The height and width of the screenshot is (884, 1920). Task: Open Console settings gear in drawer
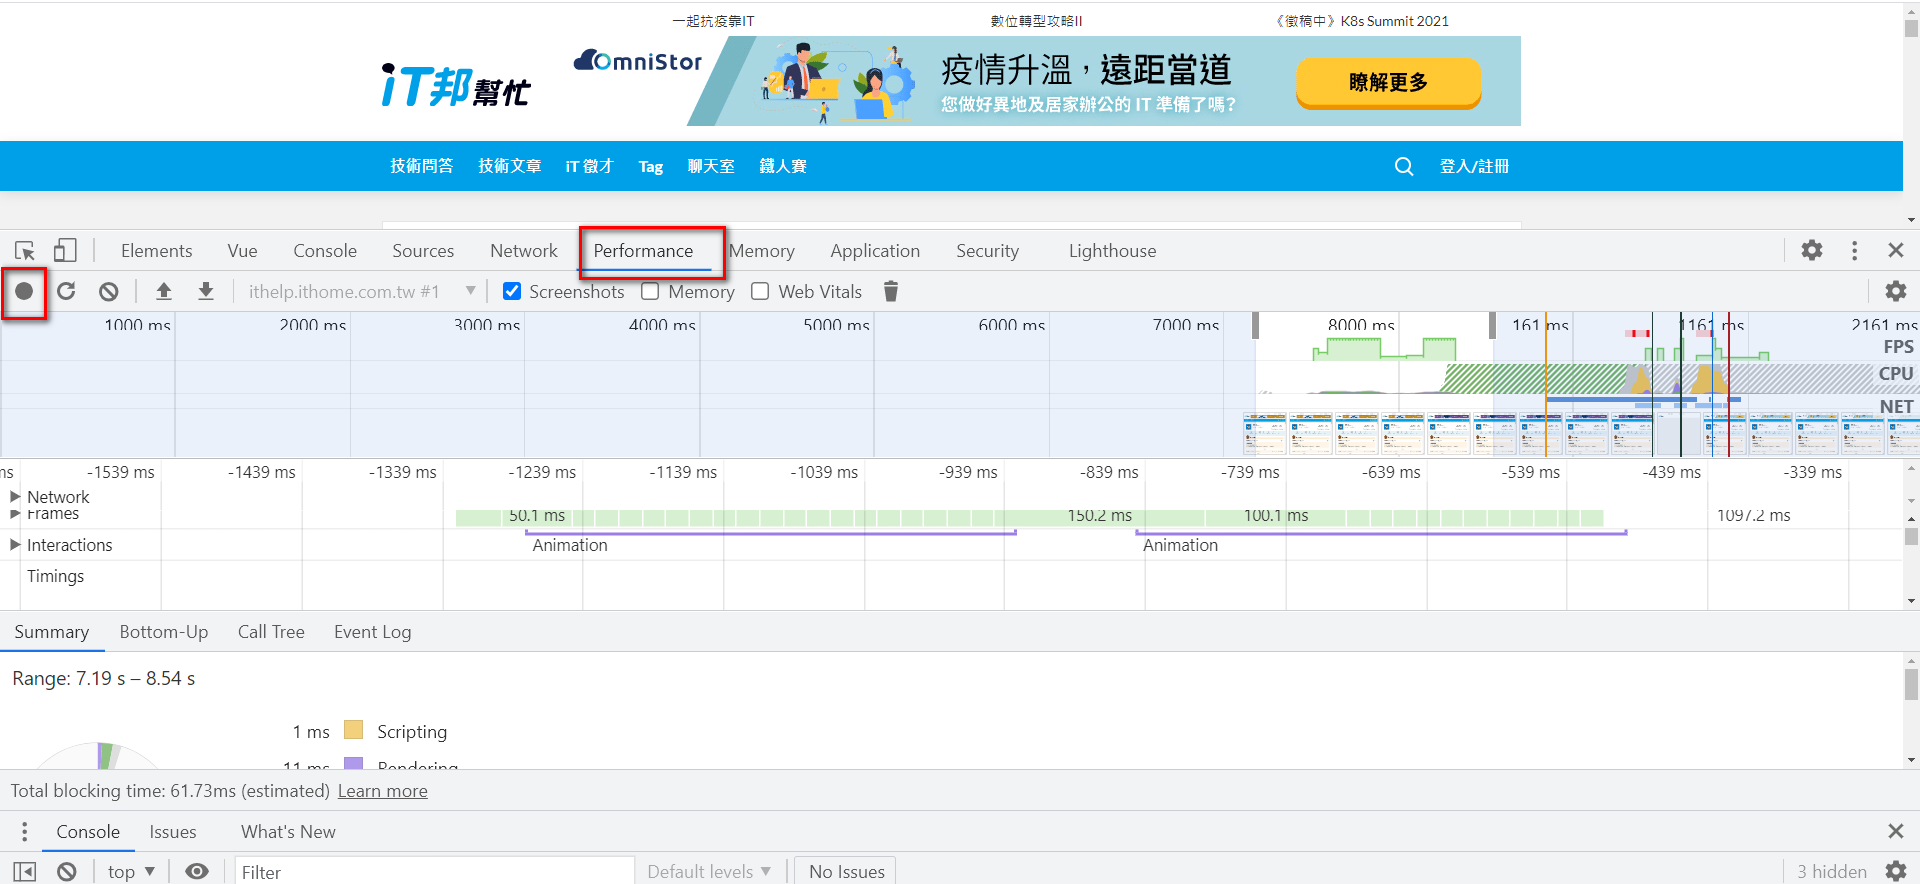(x=1896, y=872)
